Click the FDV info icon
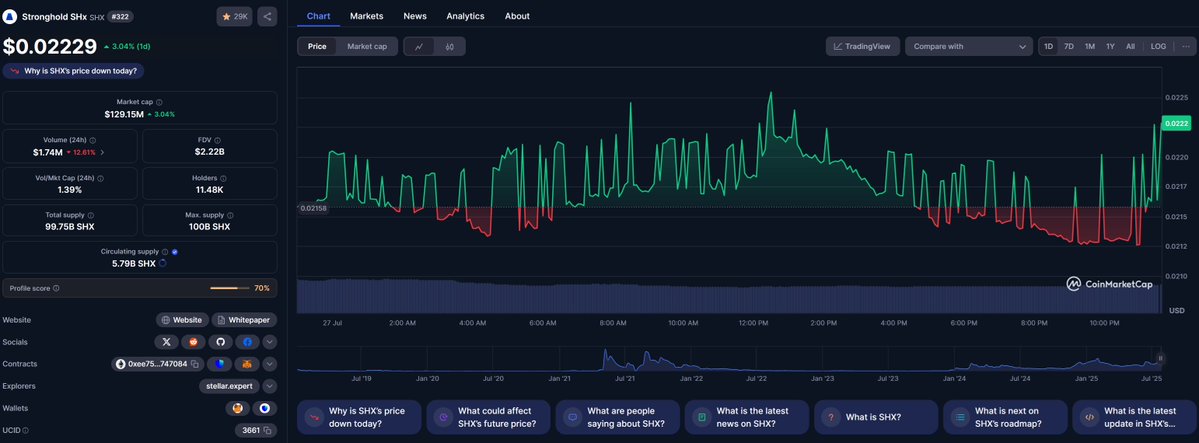The image size is (1199, 443). 218,140
